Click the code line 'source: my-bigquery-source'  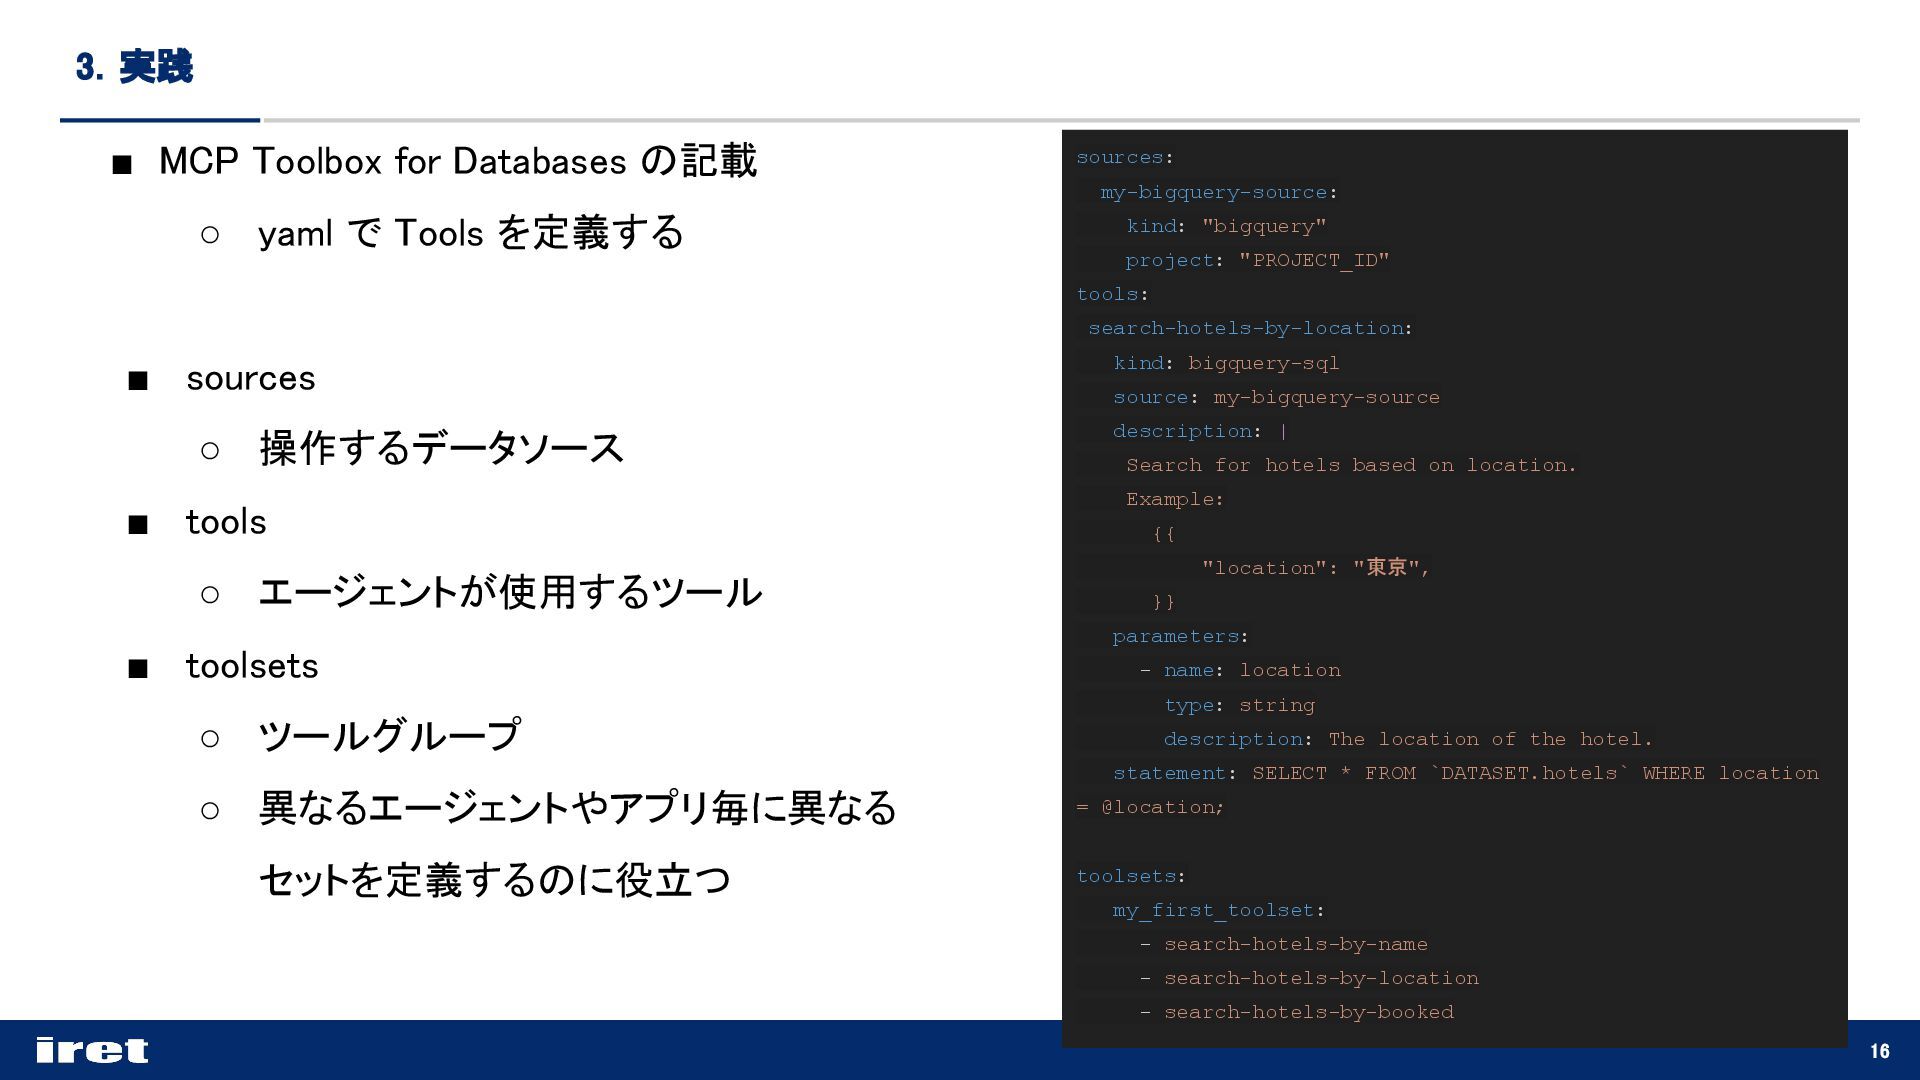(1276, 397)
